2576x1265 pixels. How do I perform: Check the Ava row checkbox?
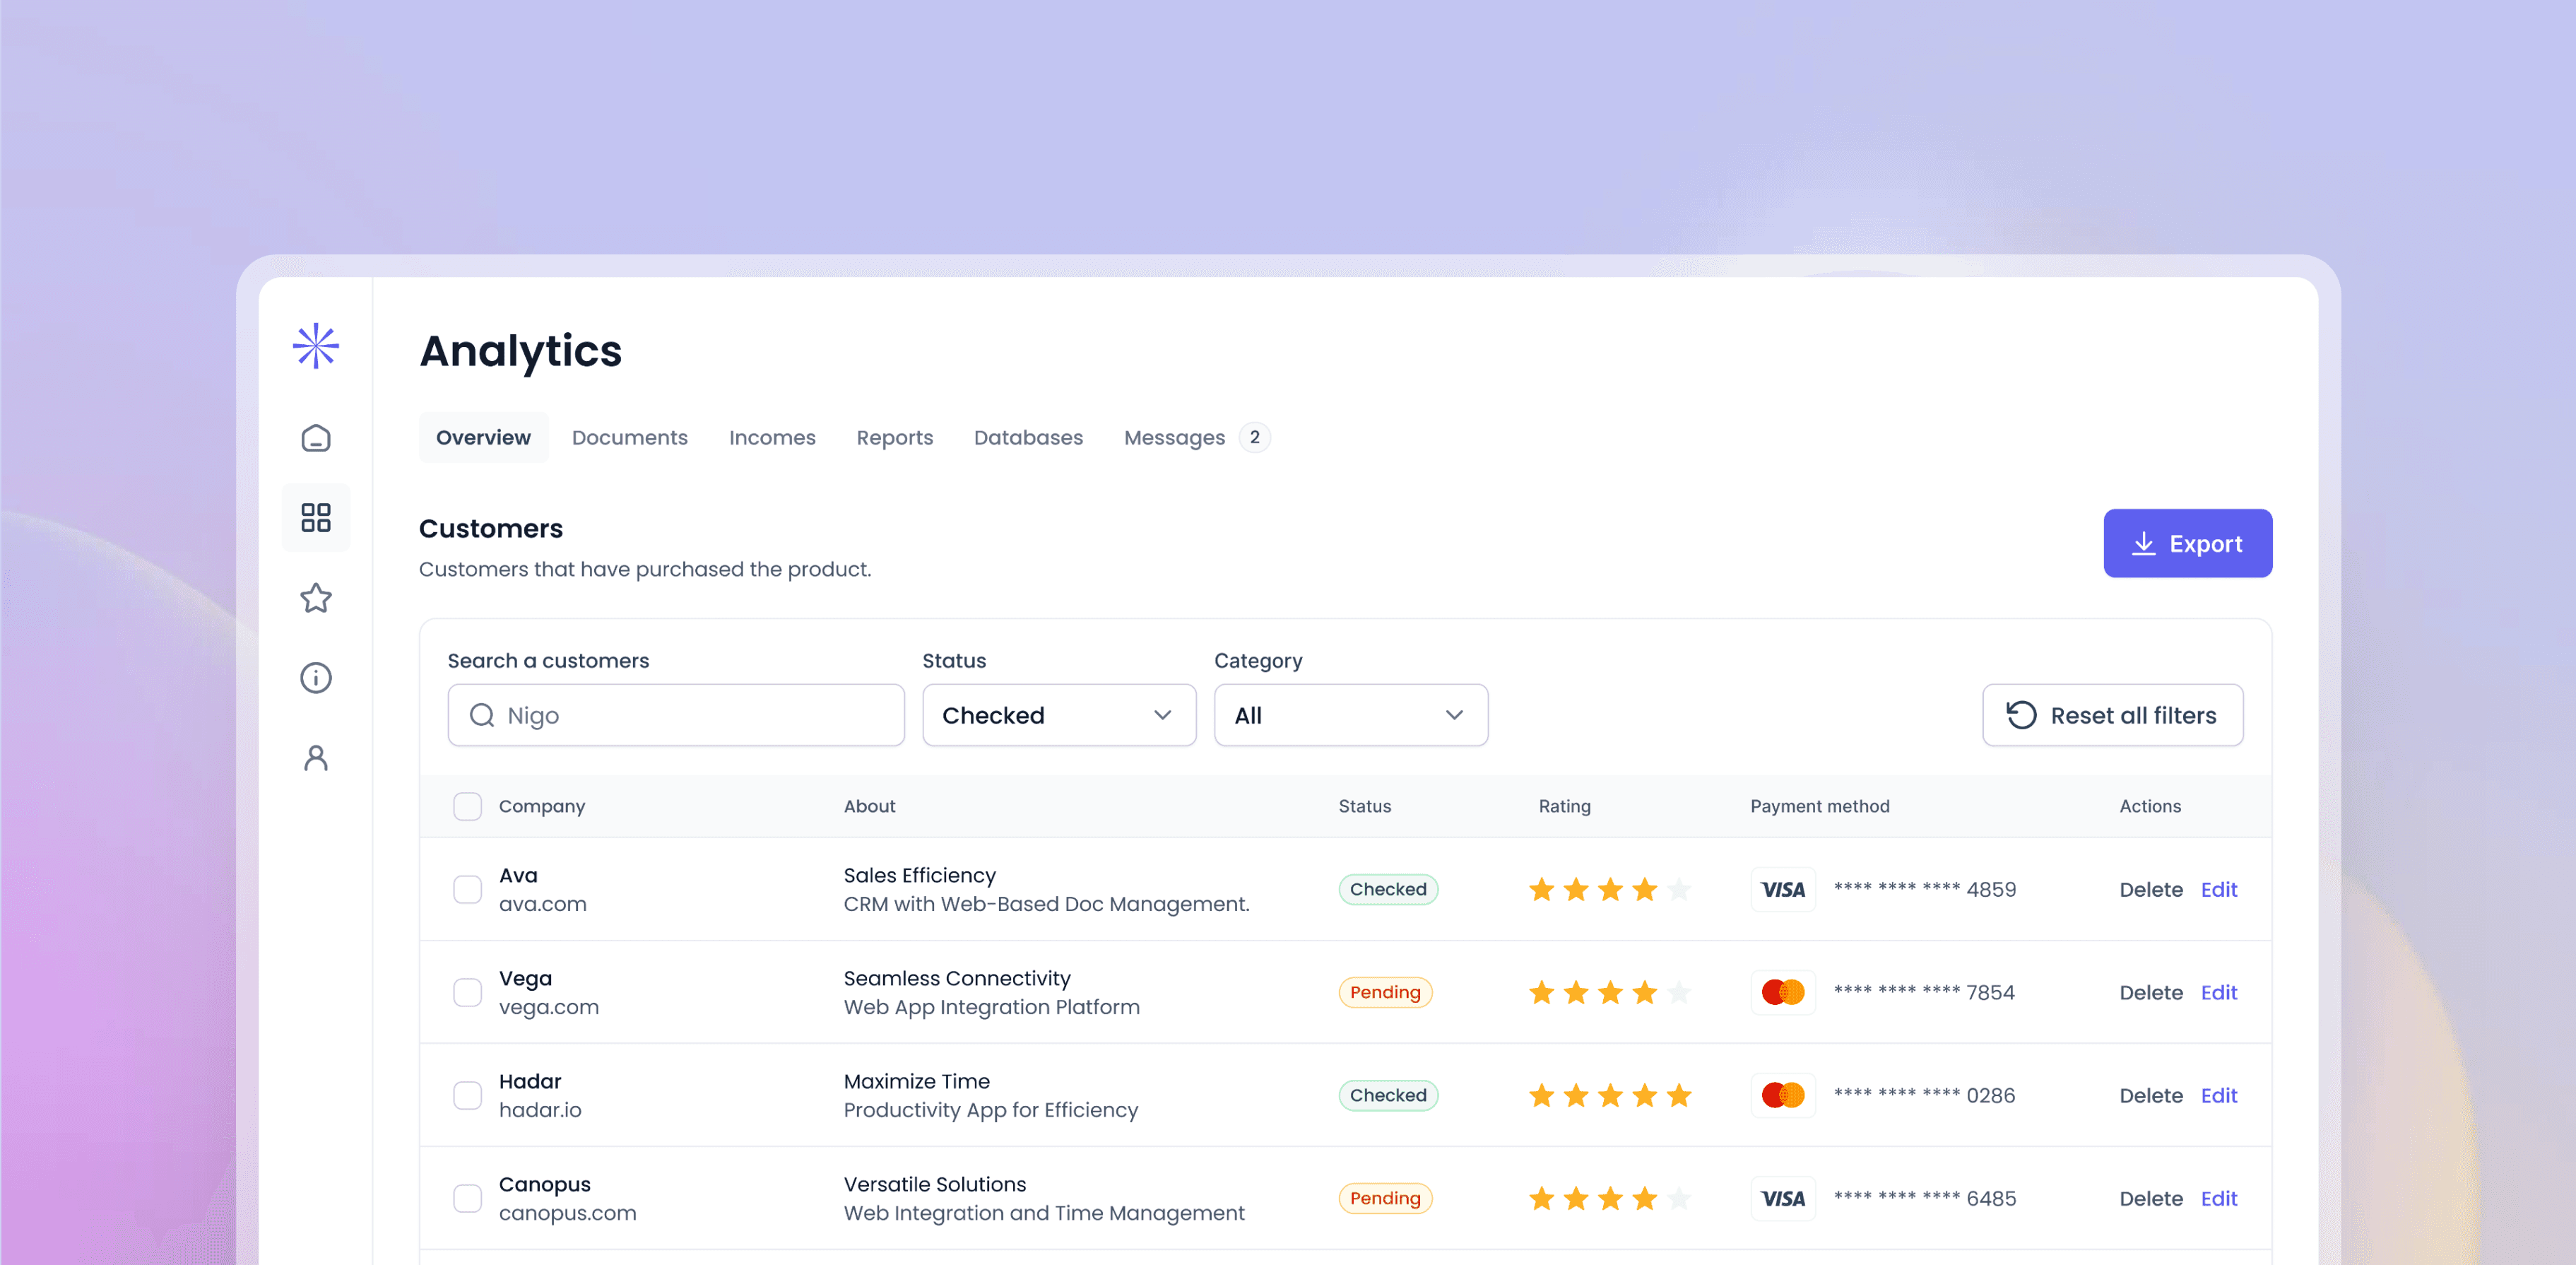467,889
